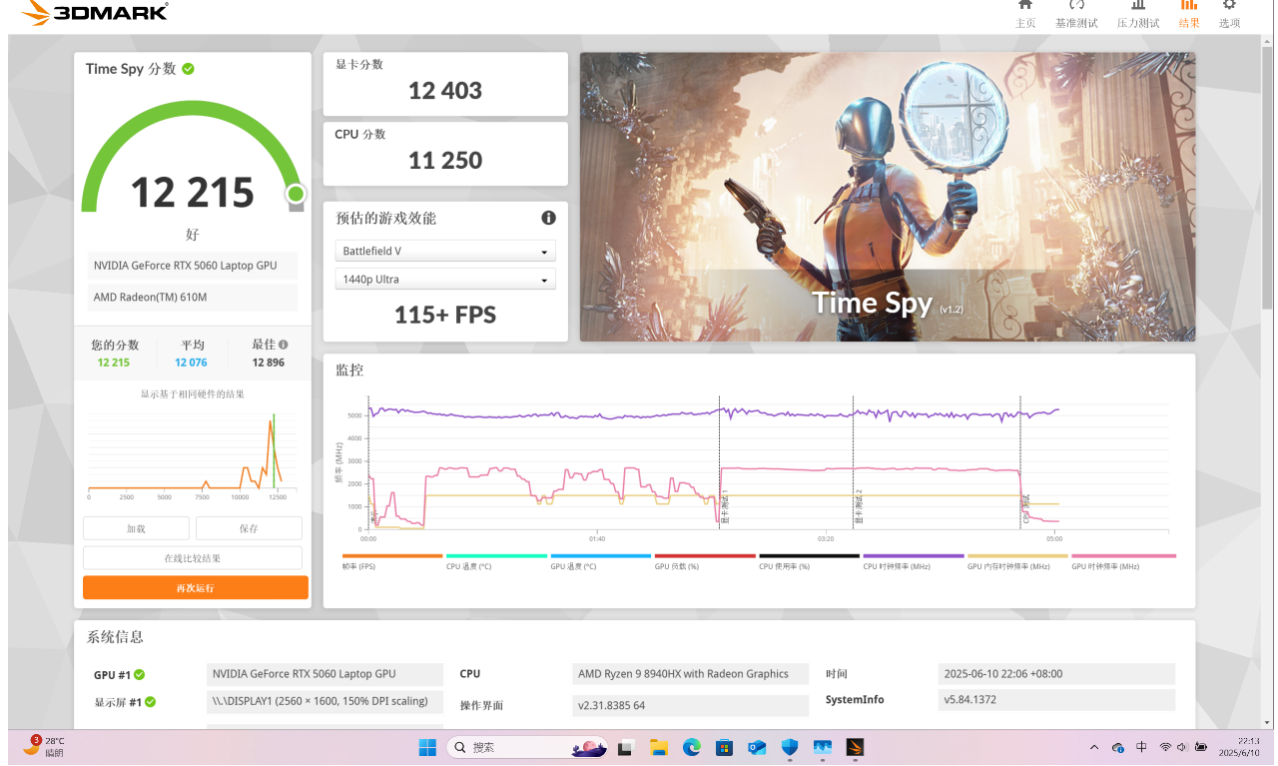The image size is (1278, 766).
Task: Click the Time Spy banner image
Action: [x=887, y=197]
